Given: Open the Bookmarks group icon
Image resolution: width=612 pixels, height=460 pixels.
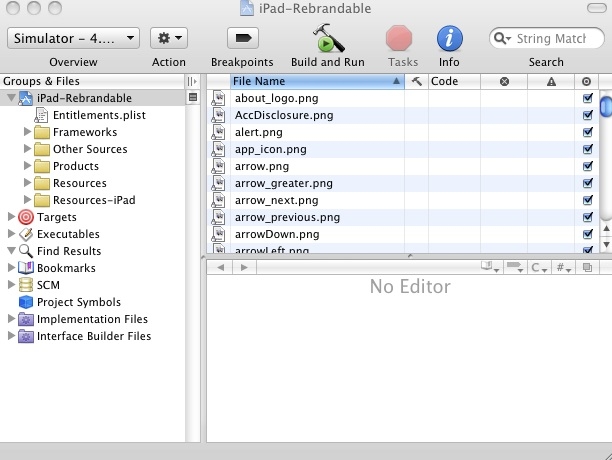Looking at the screenshot, I should [26, 268].
